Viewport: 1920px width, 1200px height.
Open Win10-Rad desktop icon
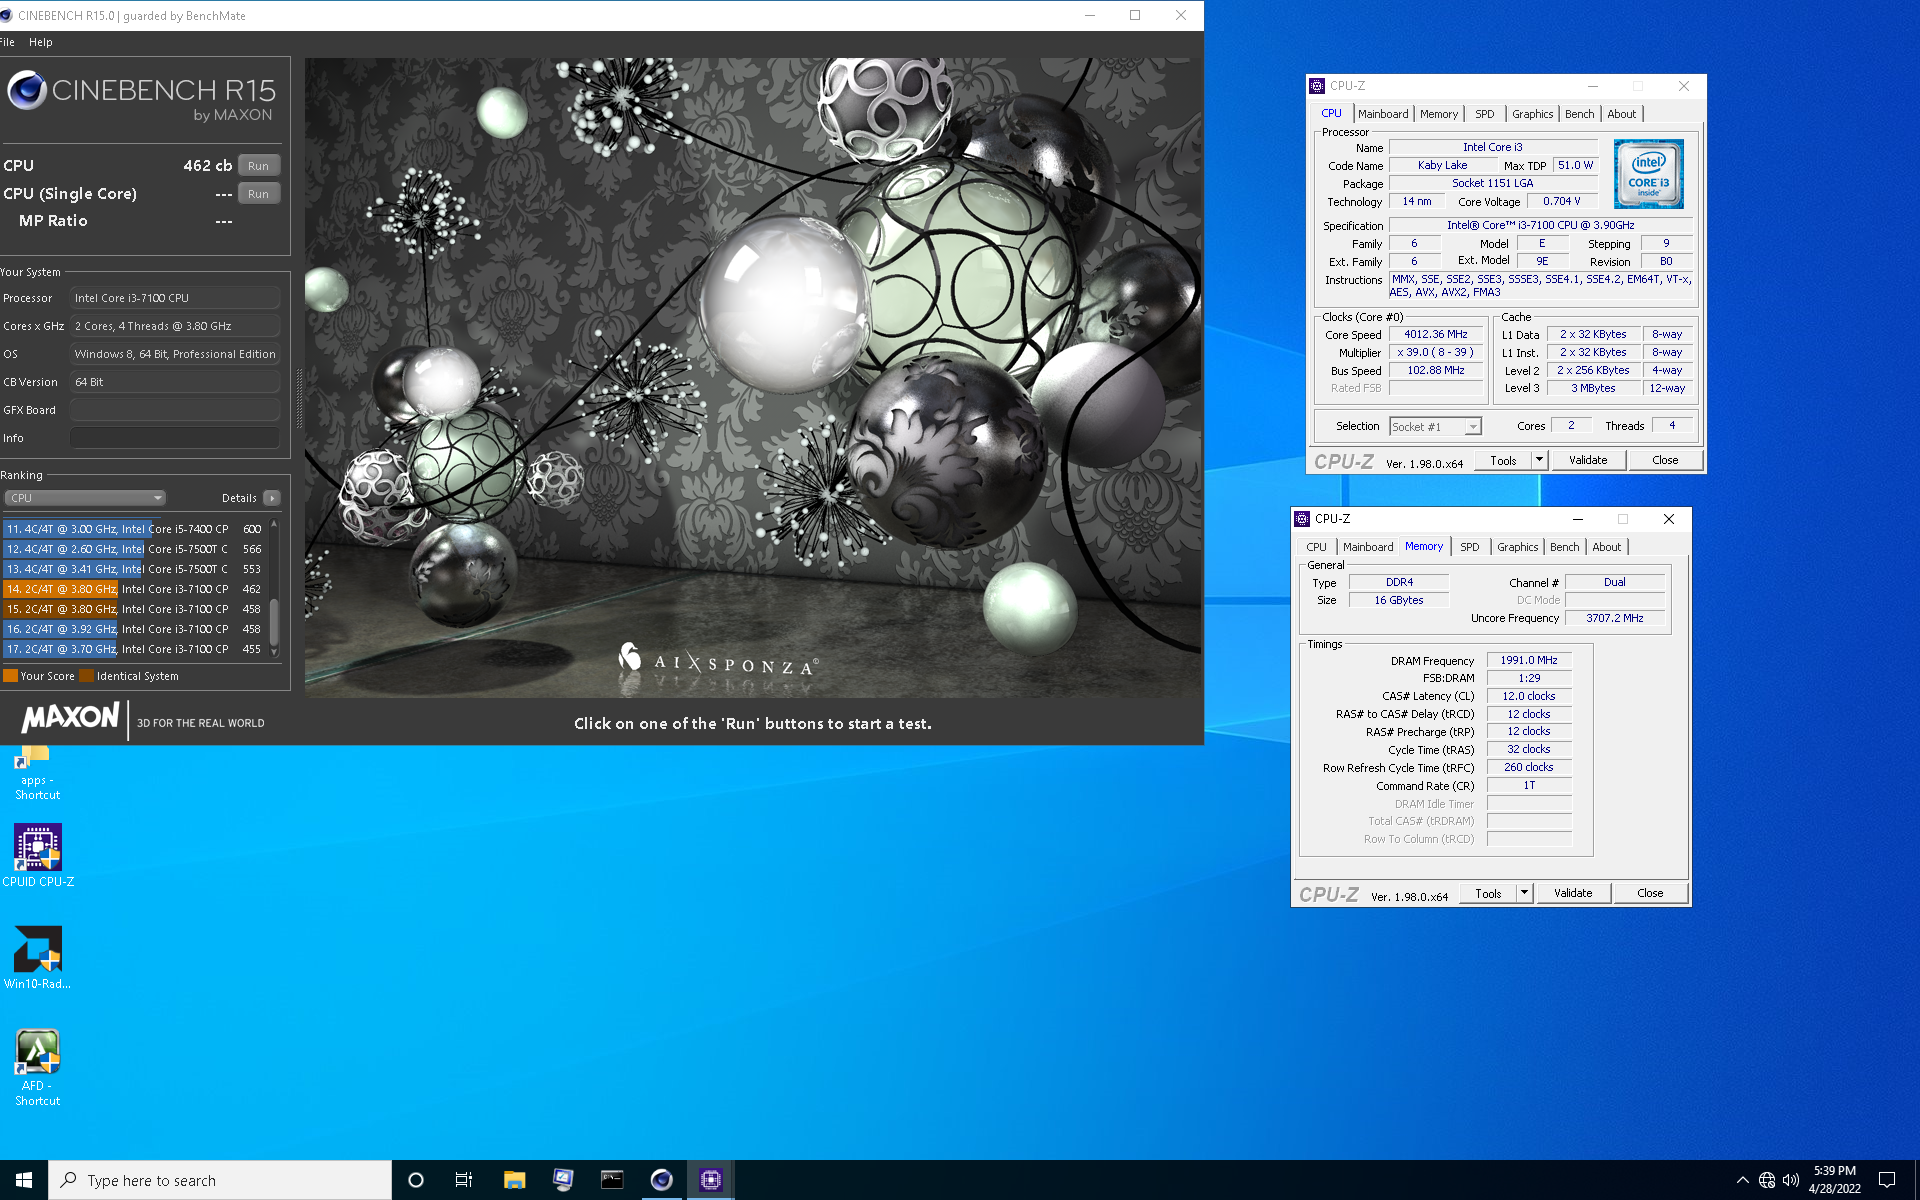click(38, 957)
